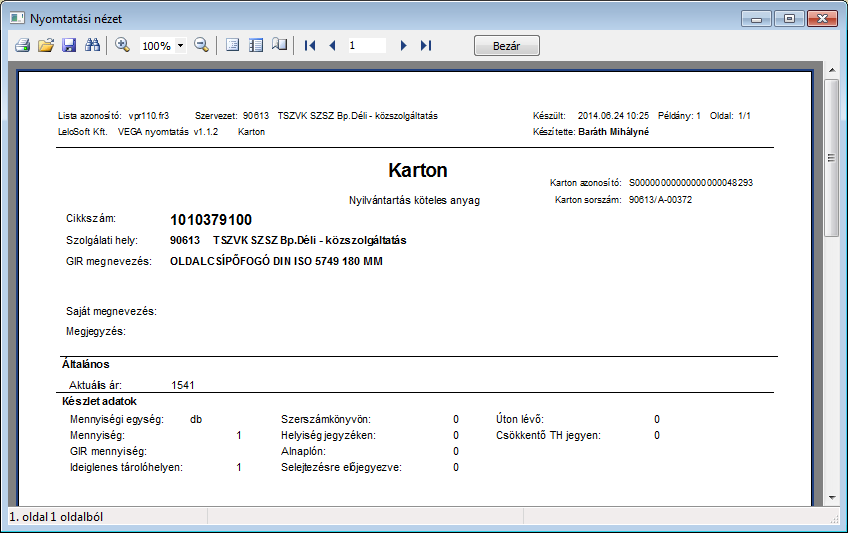Click the Úton lévő label
Image resolution: width=848 pixels, height=533 pixels.
click(520, 419)
